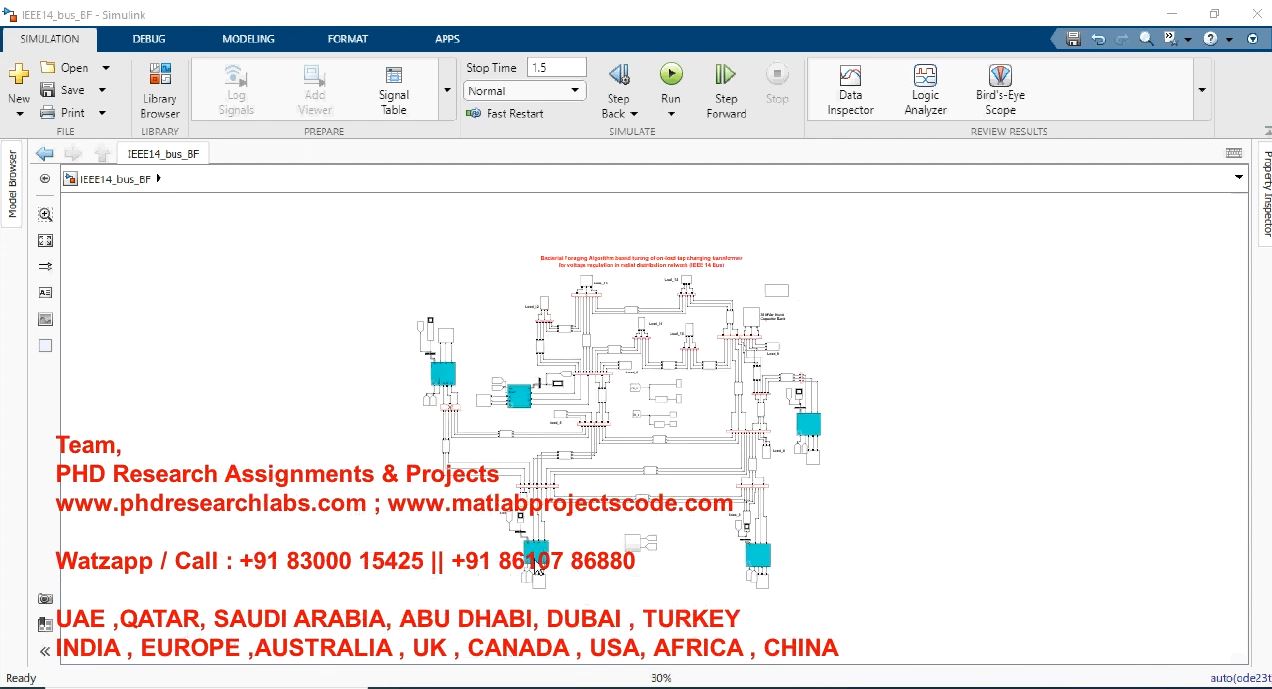Click the Open file button
The width and height of the screenshot is (1272, 689).
point(65,68)
